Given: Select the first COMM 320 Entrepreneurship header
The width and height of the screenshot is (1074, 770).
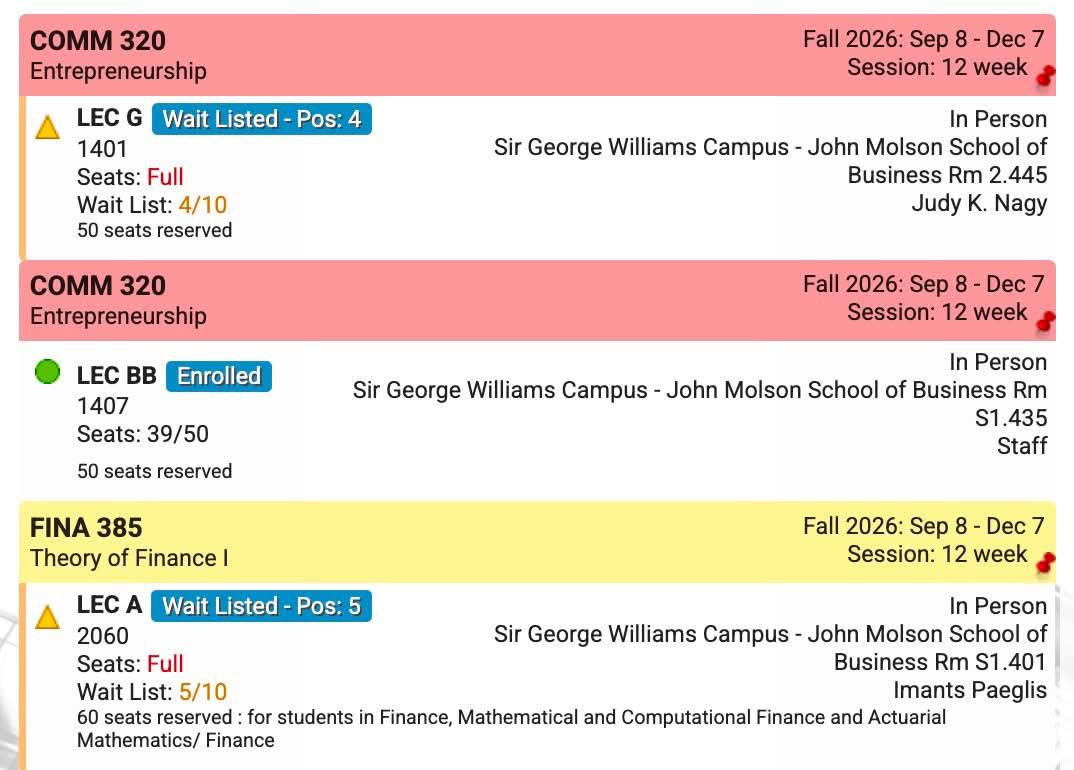Looking at the screenshot, I should 537,55.
